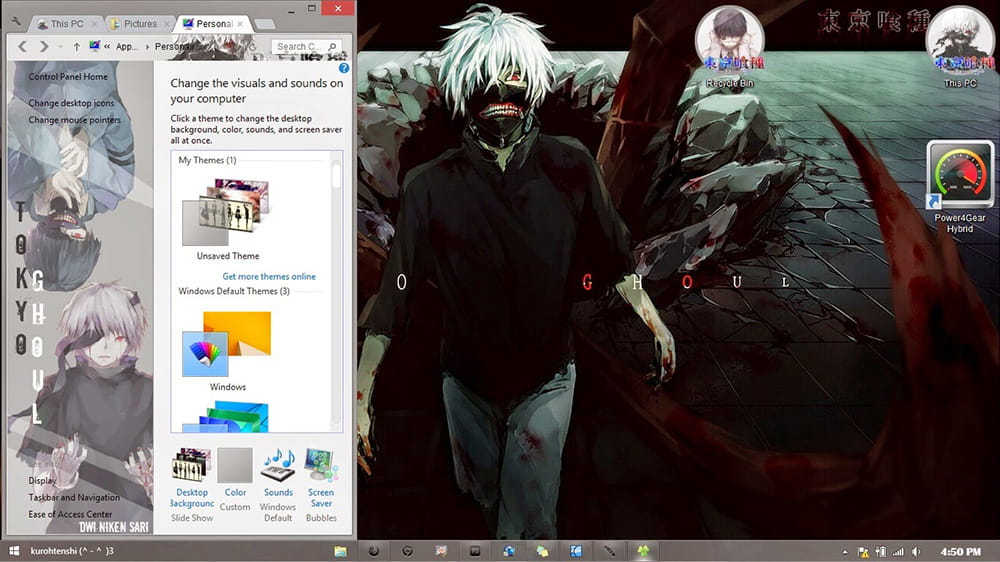Open the Color Custom swatch

tap(235, 467)
